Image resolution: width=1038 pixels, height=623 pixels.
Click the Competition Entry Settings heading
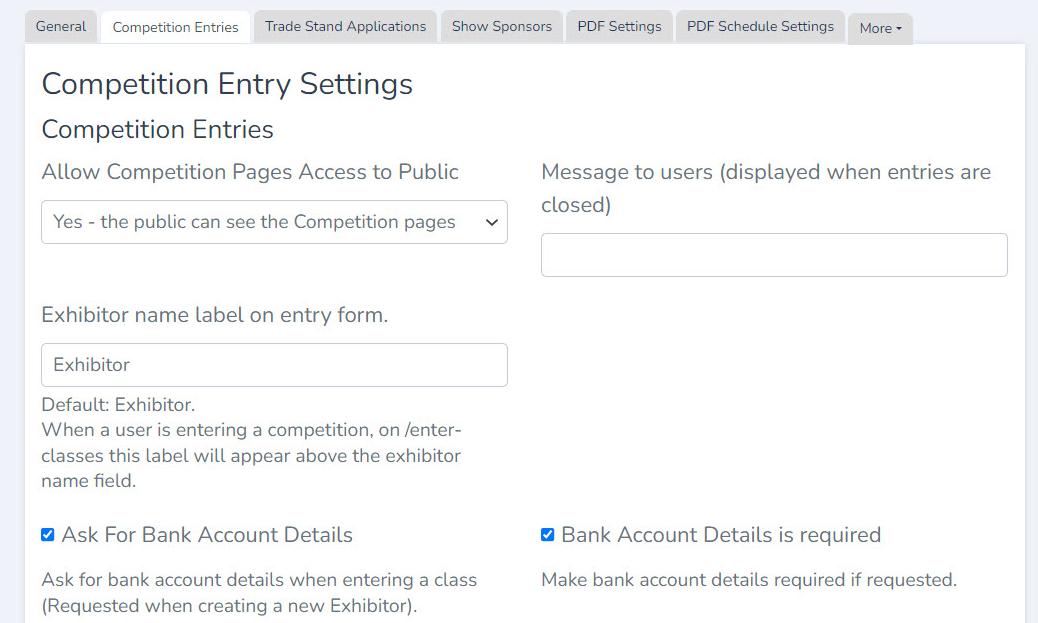tap(227, 84)
